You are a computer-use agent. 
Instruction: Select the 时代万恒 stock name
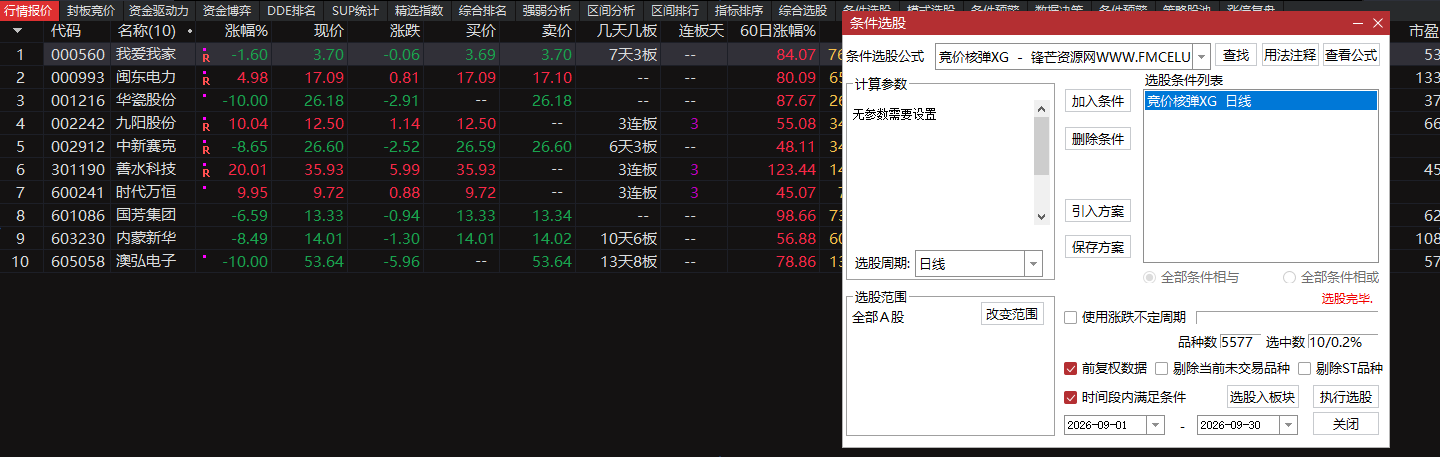click(146, 192)
